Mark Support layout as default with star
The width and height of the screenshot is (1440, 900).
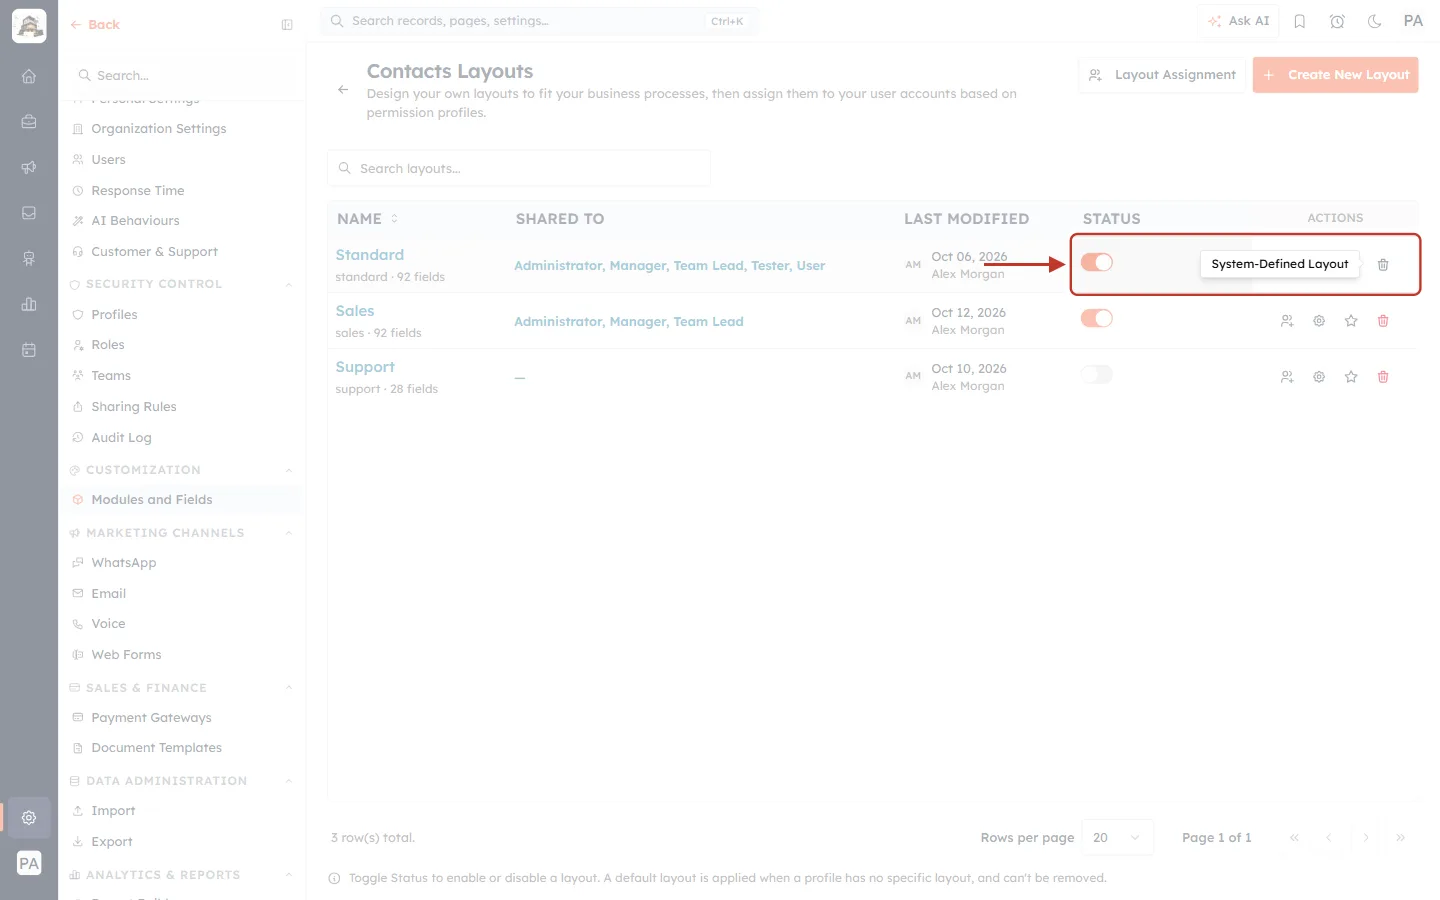pos(1351,377)
